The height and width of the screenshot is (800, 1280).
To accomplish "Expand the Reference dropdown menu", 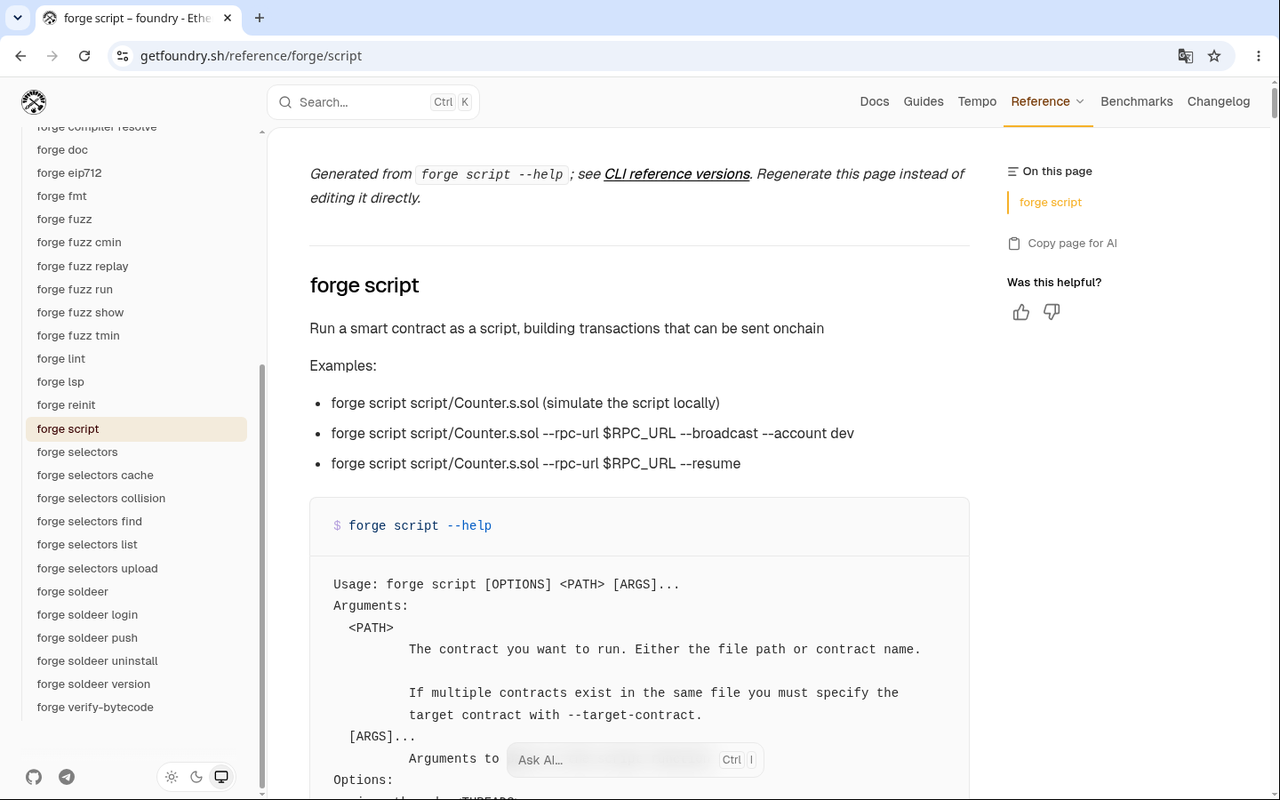I will tap(1048, 102).
